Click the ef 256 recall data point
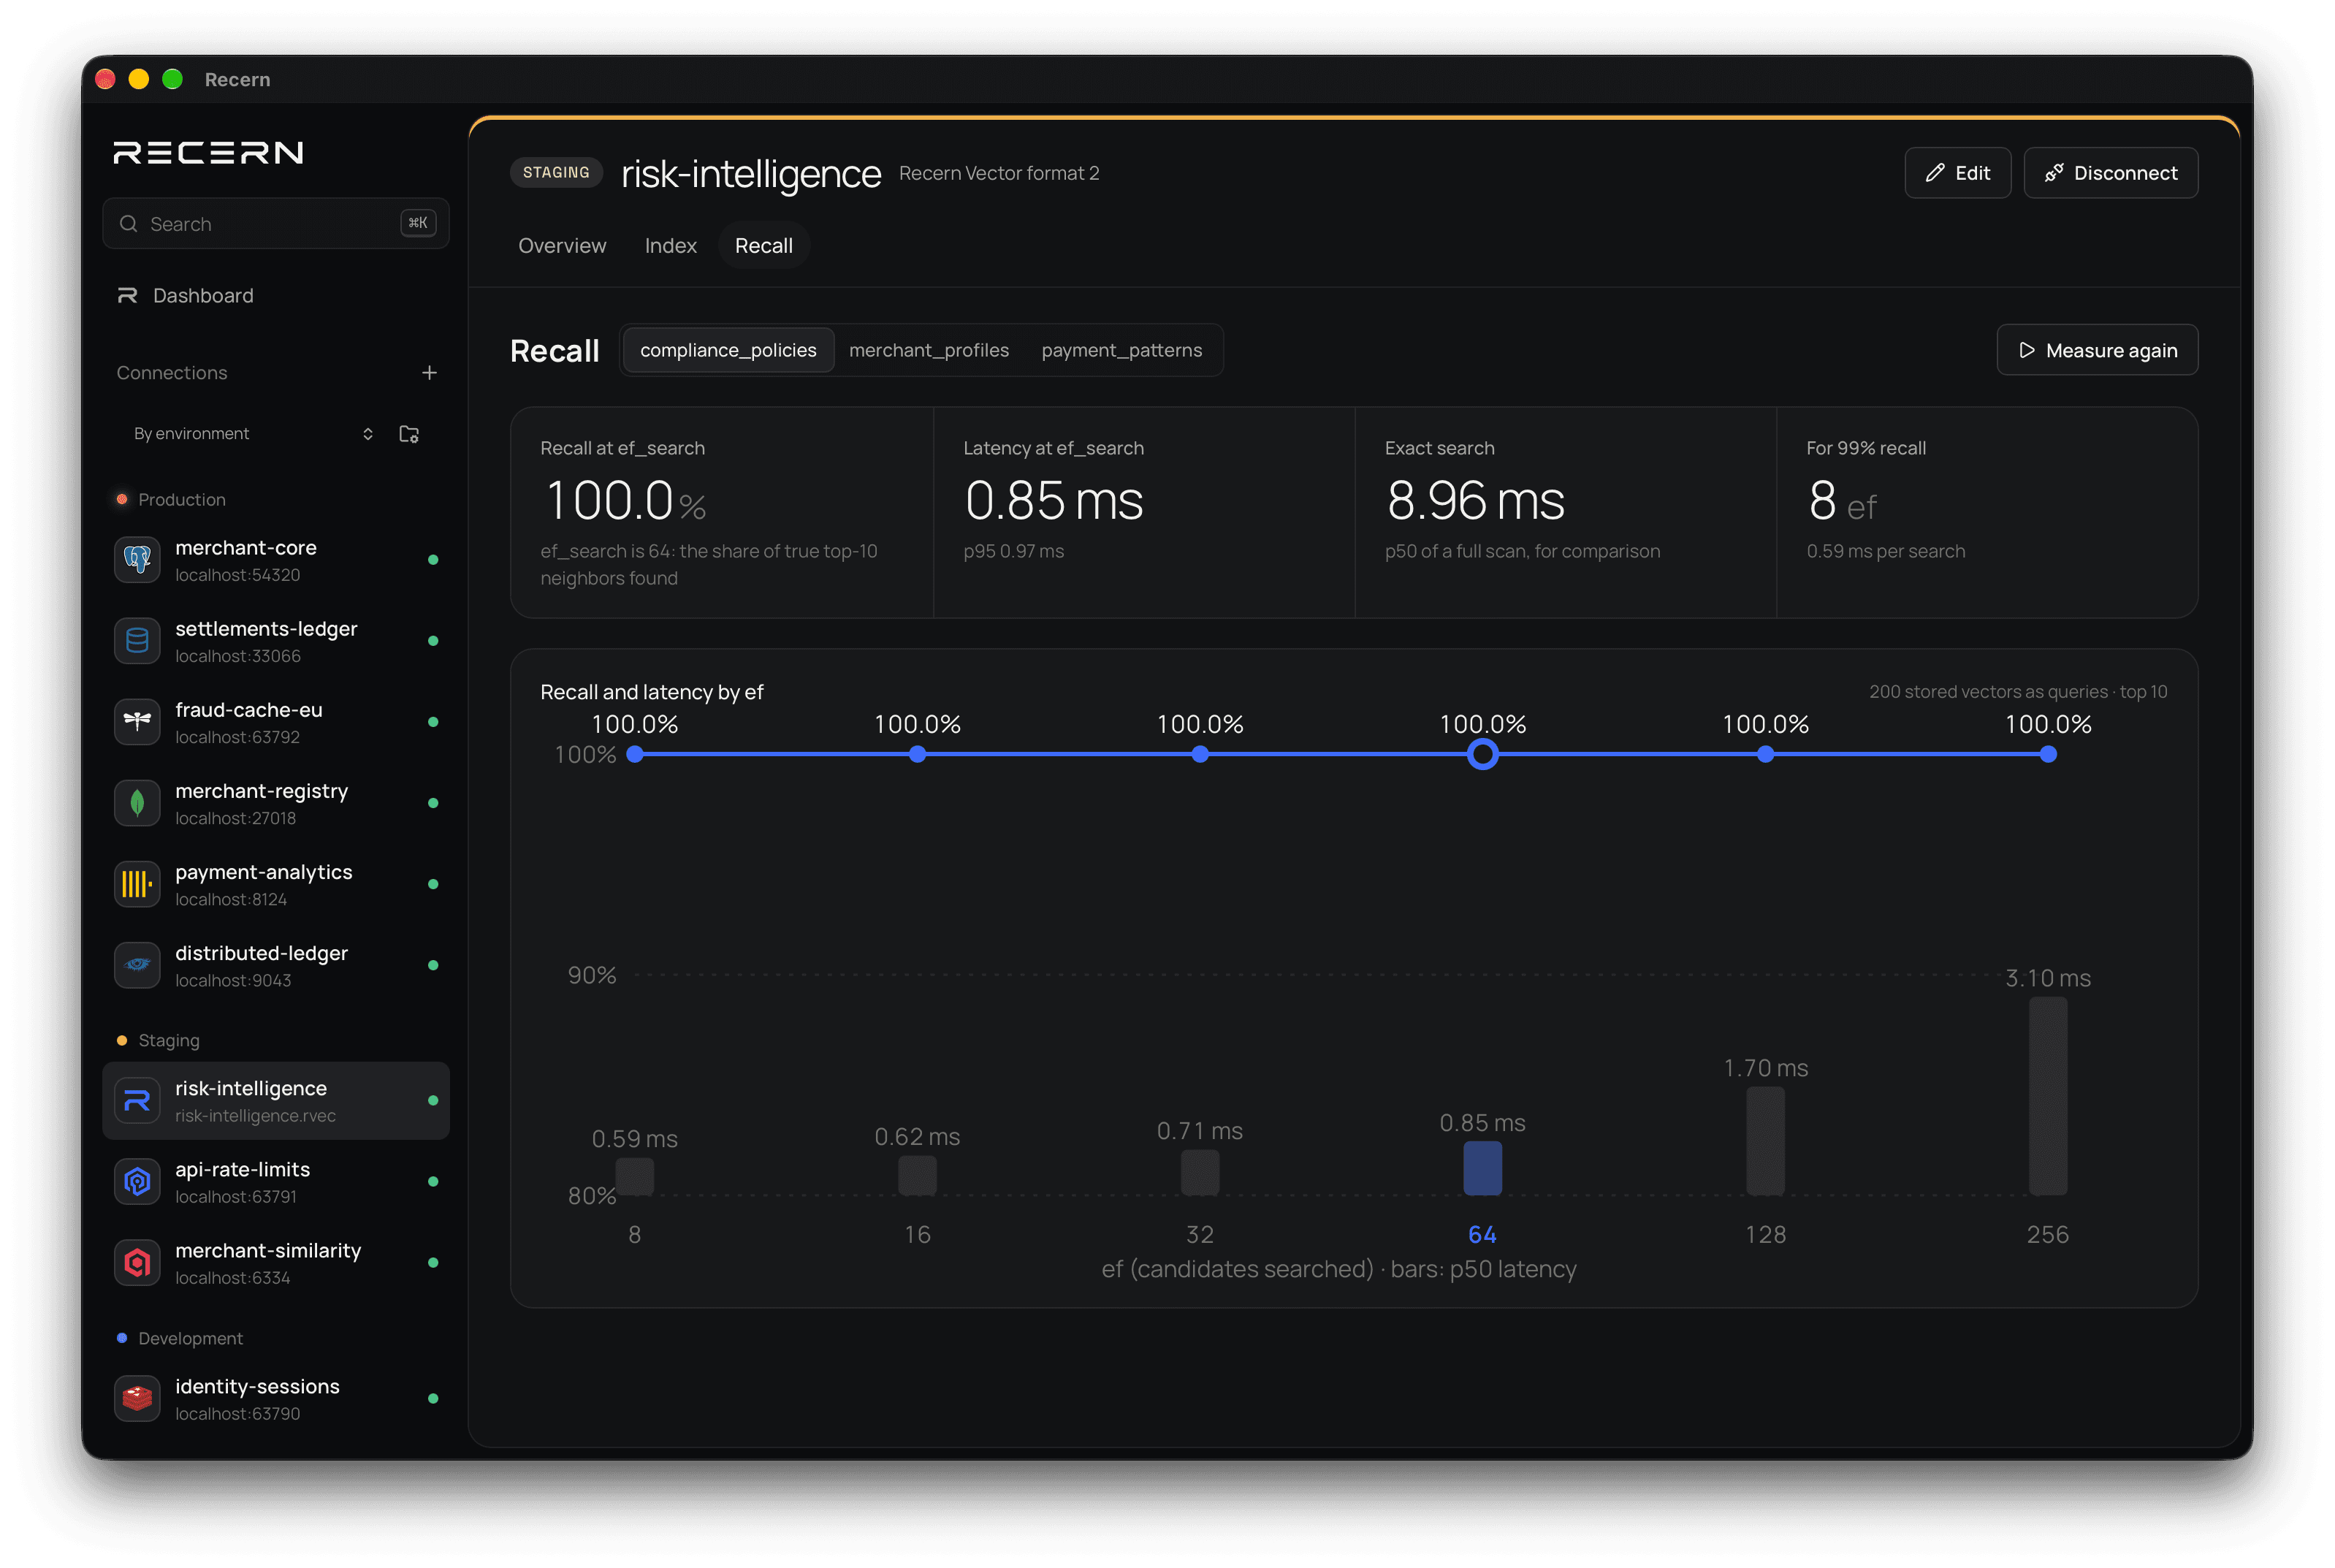 click(2048, 755)
